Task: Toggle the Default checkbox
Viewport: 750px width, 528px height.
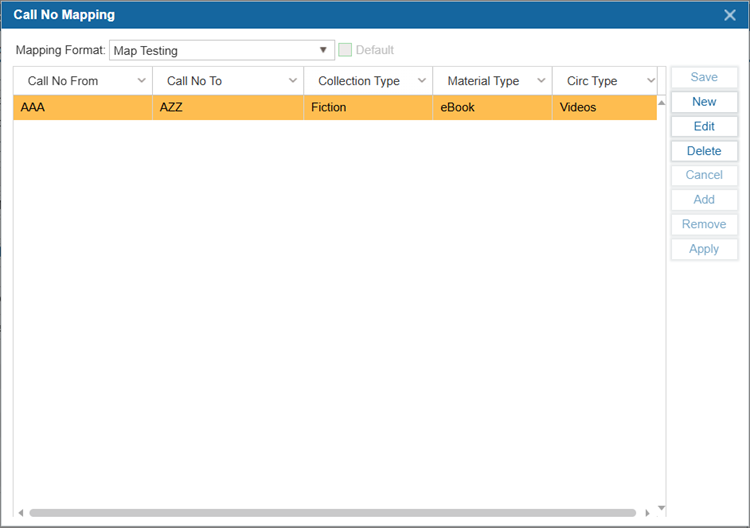Action: (345, 50)
